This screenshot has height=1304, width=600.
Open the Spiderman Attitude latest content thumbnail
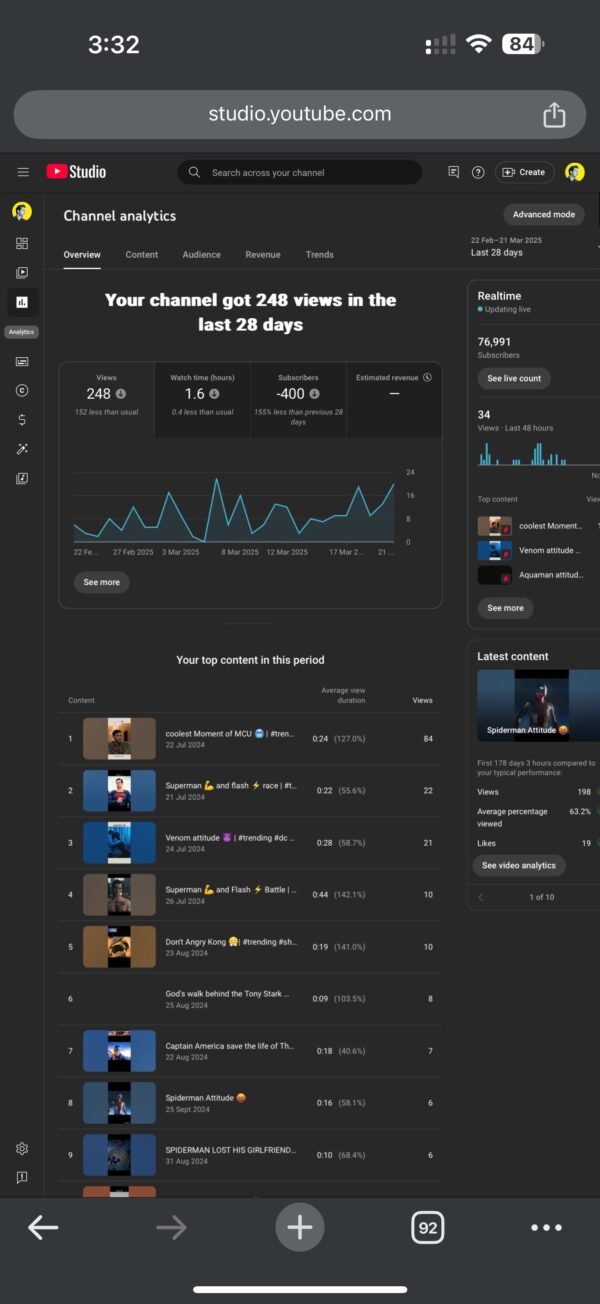tap(538, 705)
